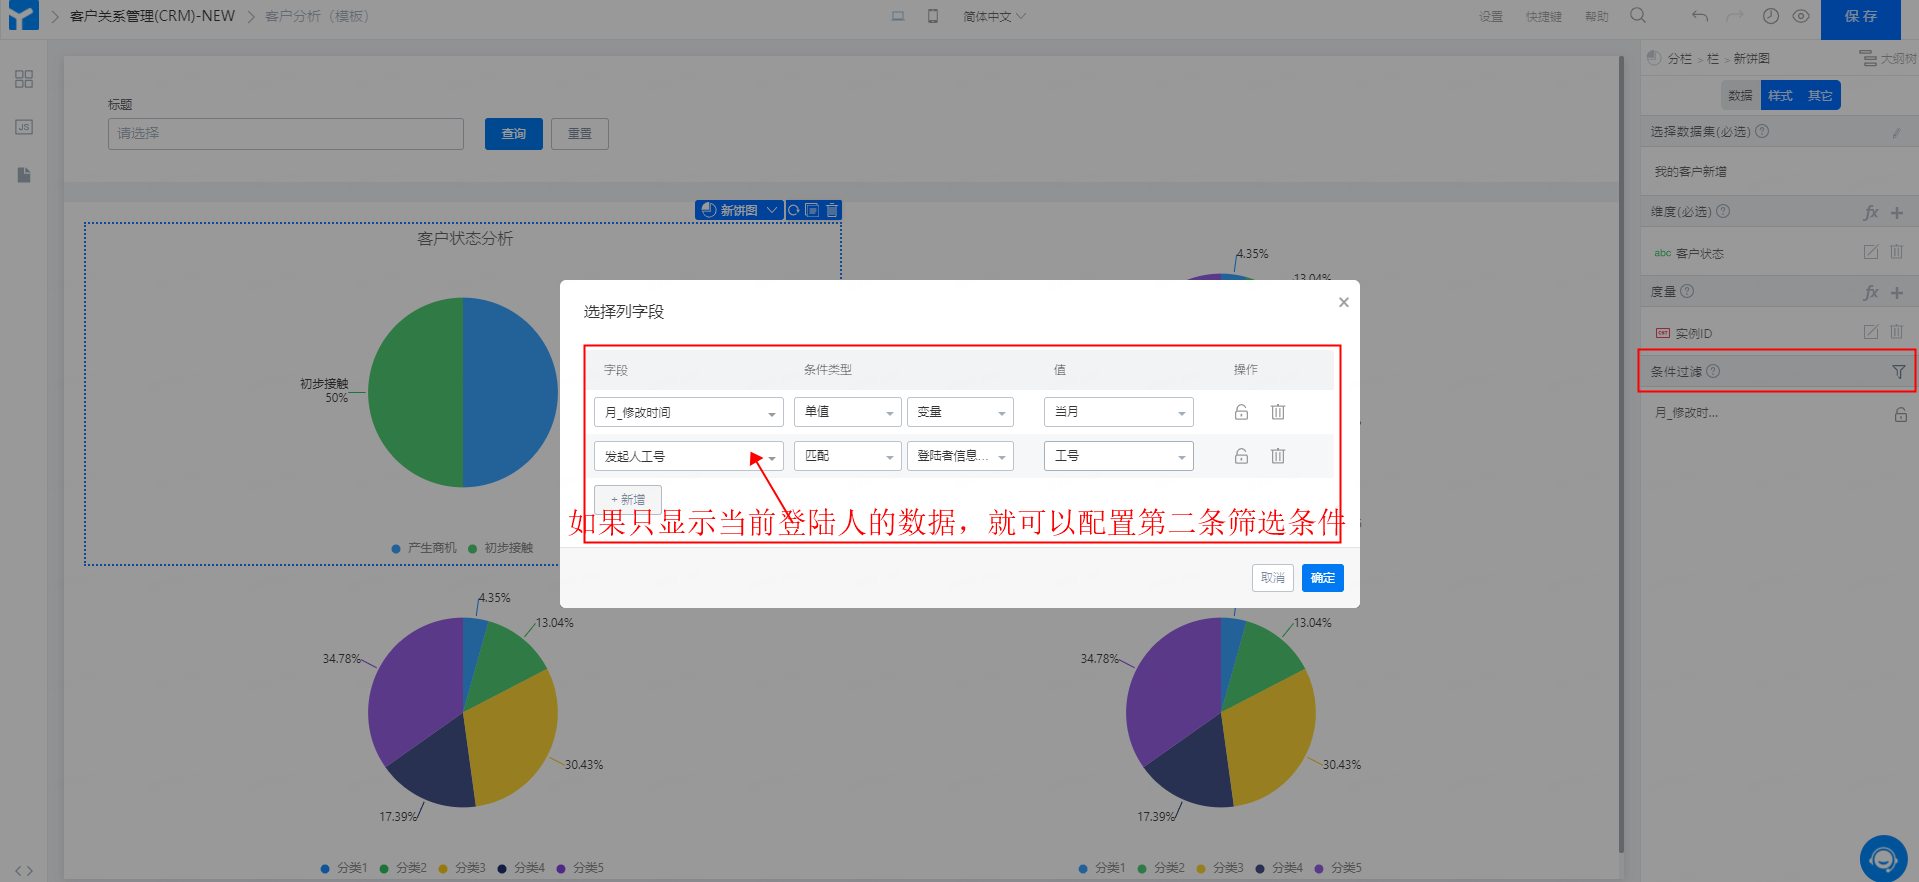Click the copy icon on widget toolbar

pyautogui.click(x=813, y=210)
